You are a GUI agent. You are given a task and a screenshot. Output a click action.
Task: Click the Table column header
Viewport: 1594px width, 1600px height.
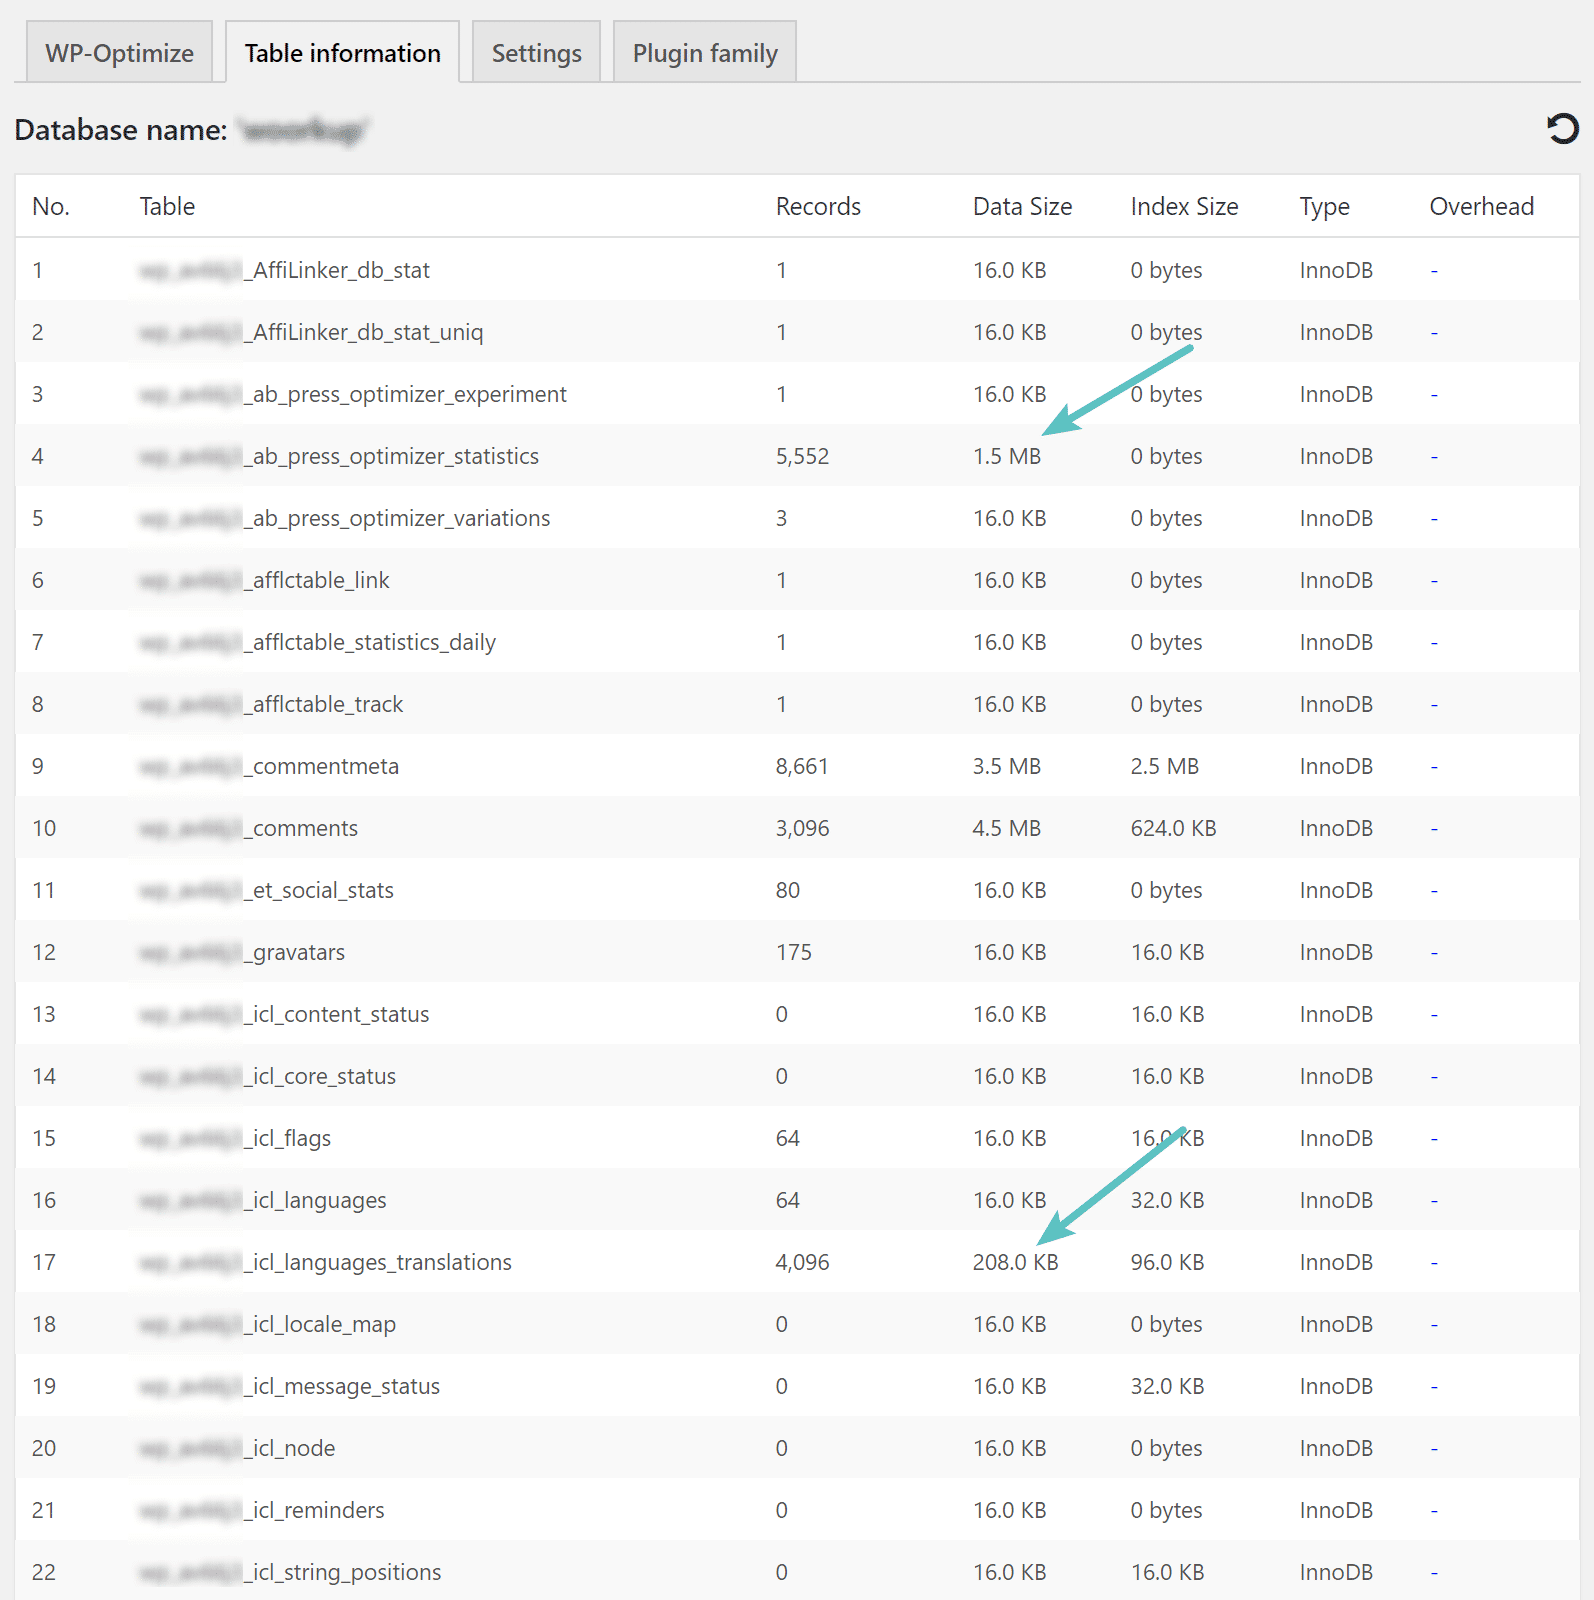point(167,207)
